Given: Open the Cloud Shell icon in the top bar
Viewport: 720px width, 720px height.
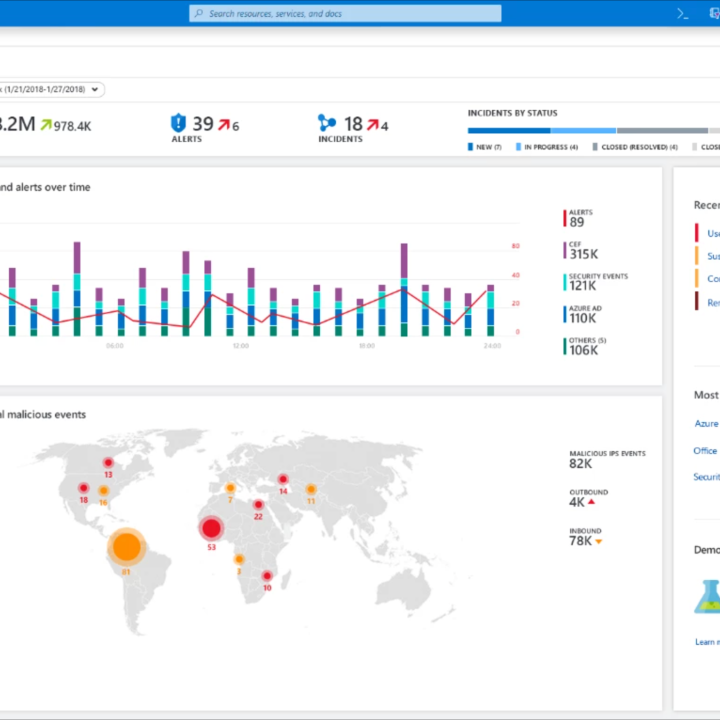Looking at the screenshot, I should coord(682,14).
